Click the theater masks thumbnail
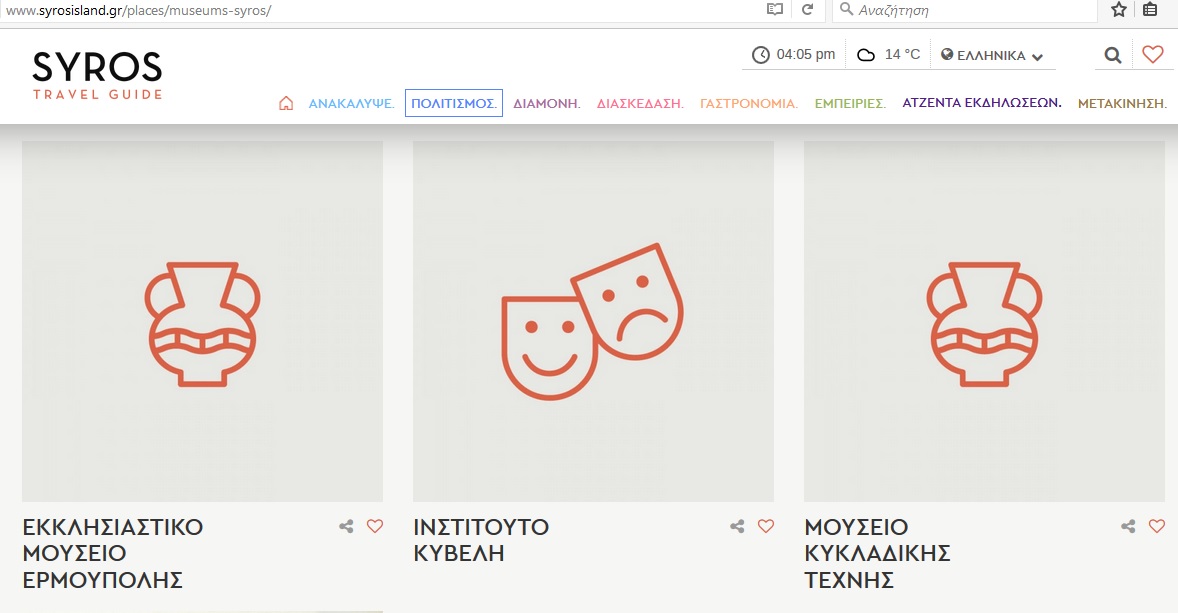The height and width of the screenshot is (613, 1178). [x=593, y=321]
